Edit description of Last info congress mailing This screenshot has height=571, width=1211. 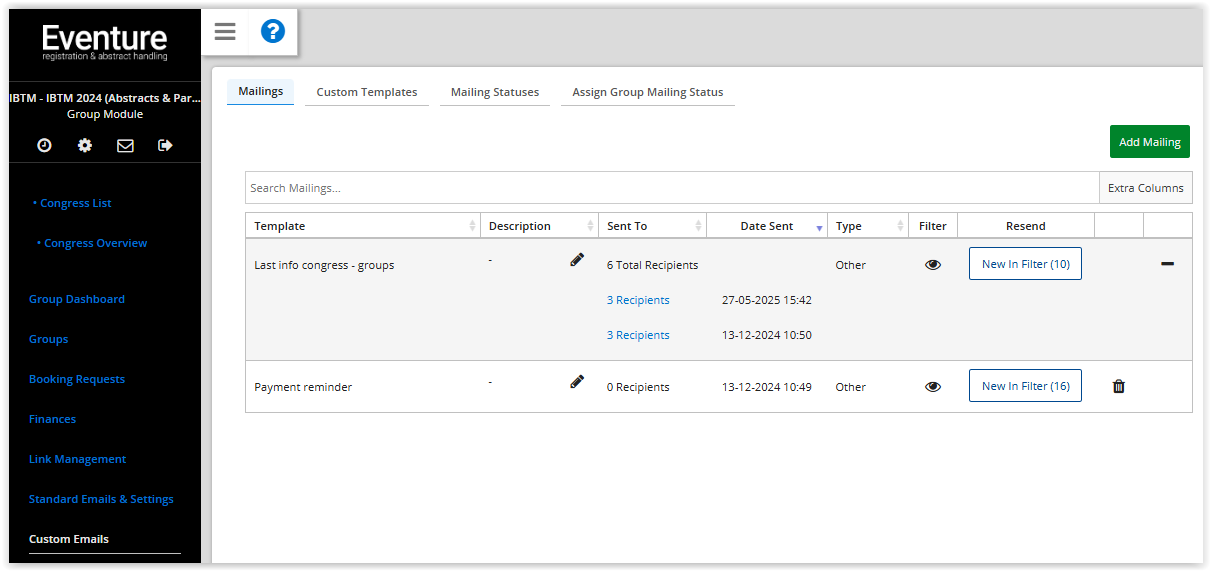[577, 260]
